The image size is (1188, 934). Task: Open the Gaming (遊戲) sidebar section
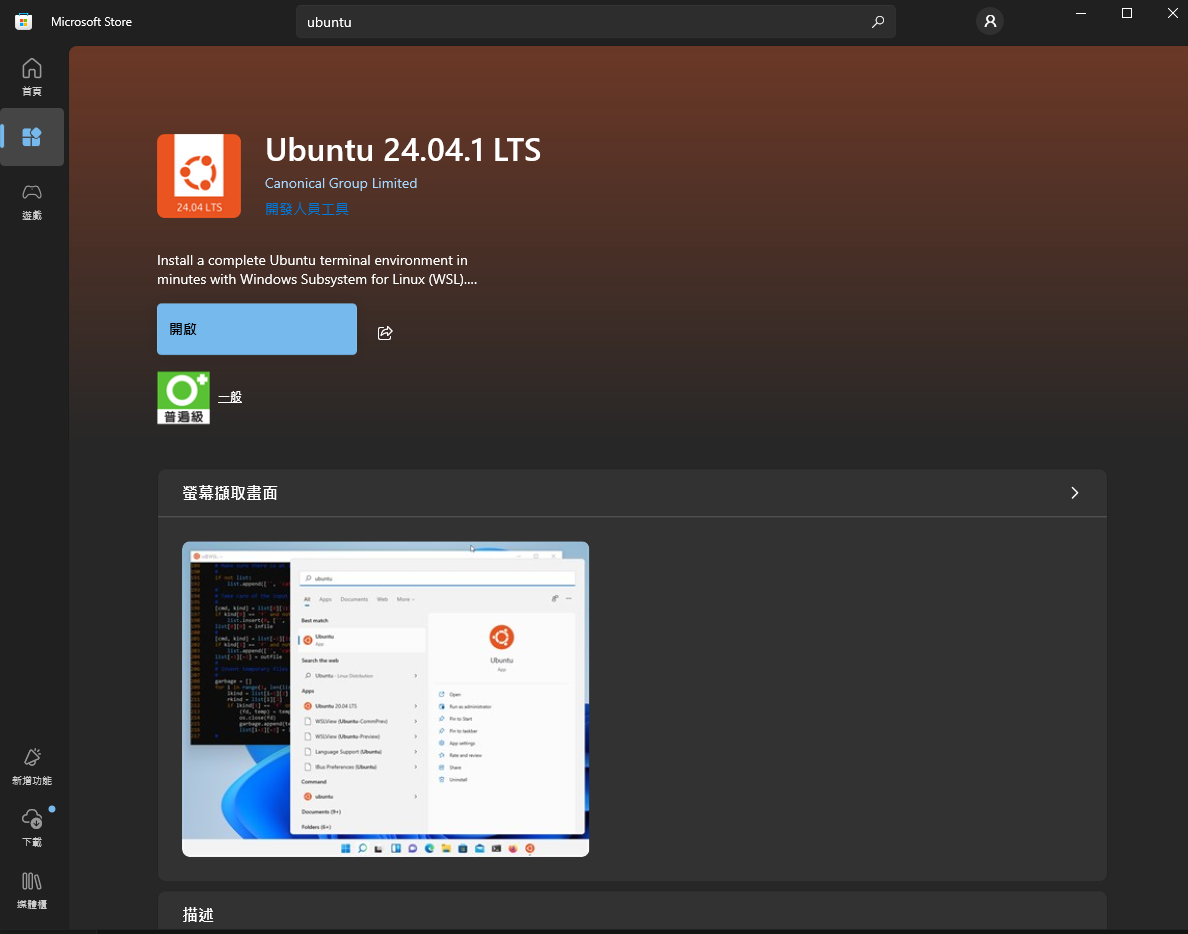pyautogui.click(x=32, y=201)
